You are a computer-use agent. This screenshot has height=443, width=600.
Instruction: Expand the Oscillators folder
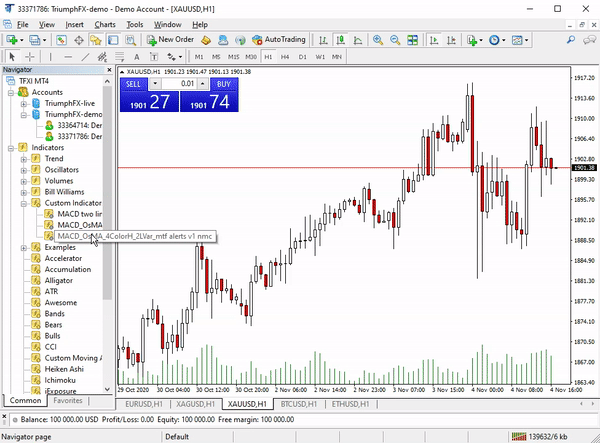(24, 170)
